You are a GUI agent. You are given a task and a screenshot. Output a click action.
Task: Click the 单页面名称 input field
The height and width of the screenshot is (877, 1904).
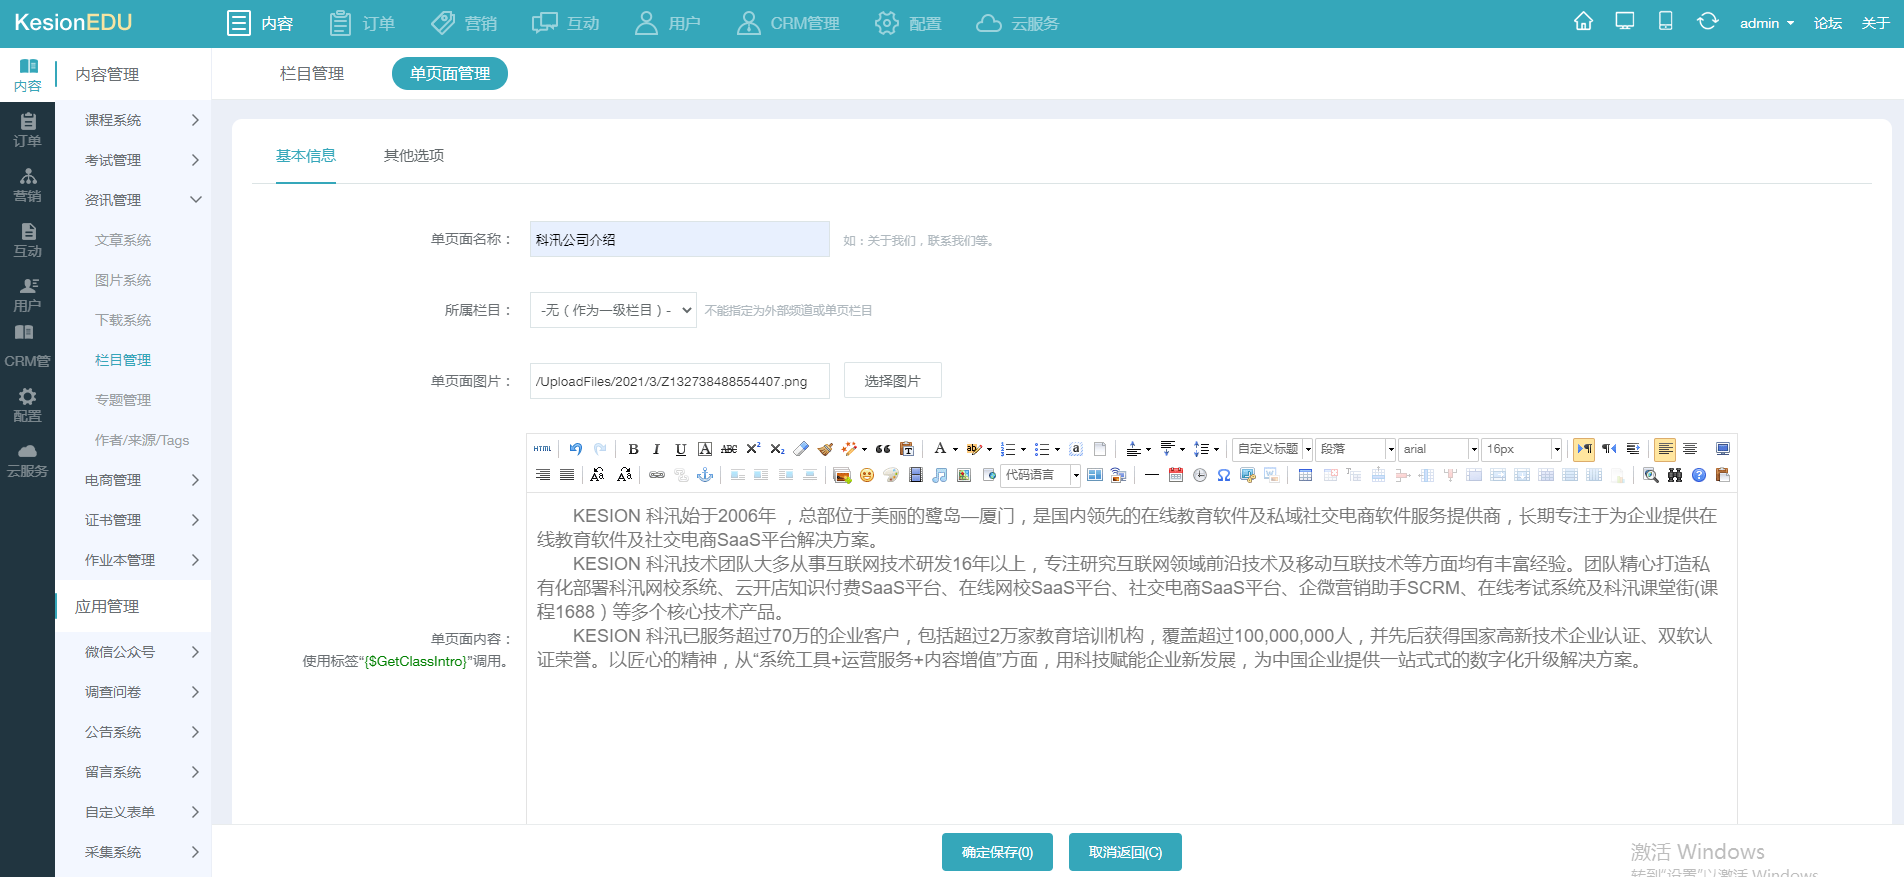pos(680,239)
